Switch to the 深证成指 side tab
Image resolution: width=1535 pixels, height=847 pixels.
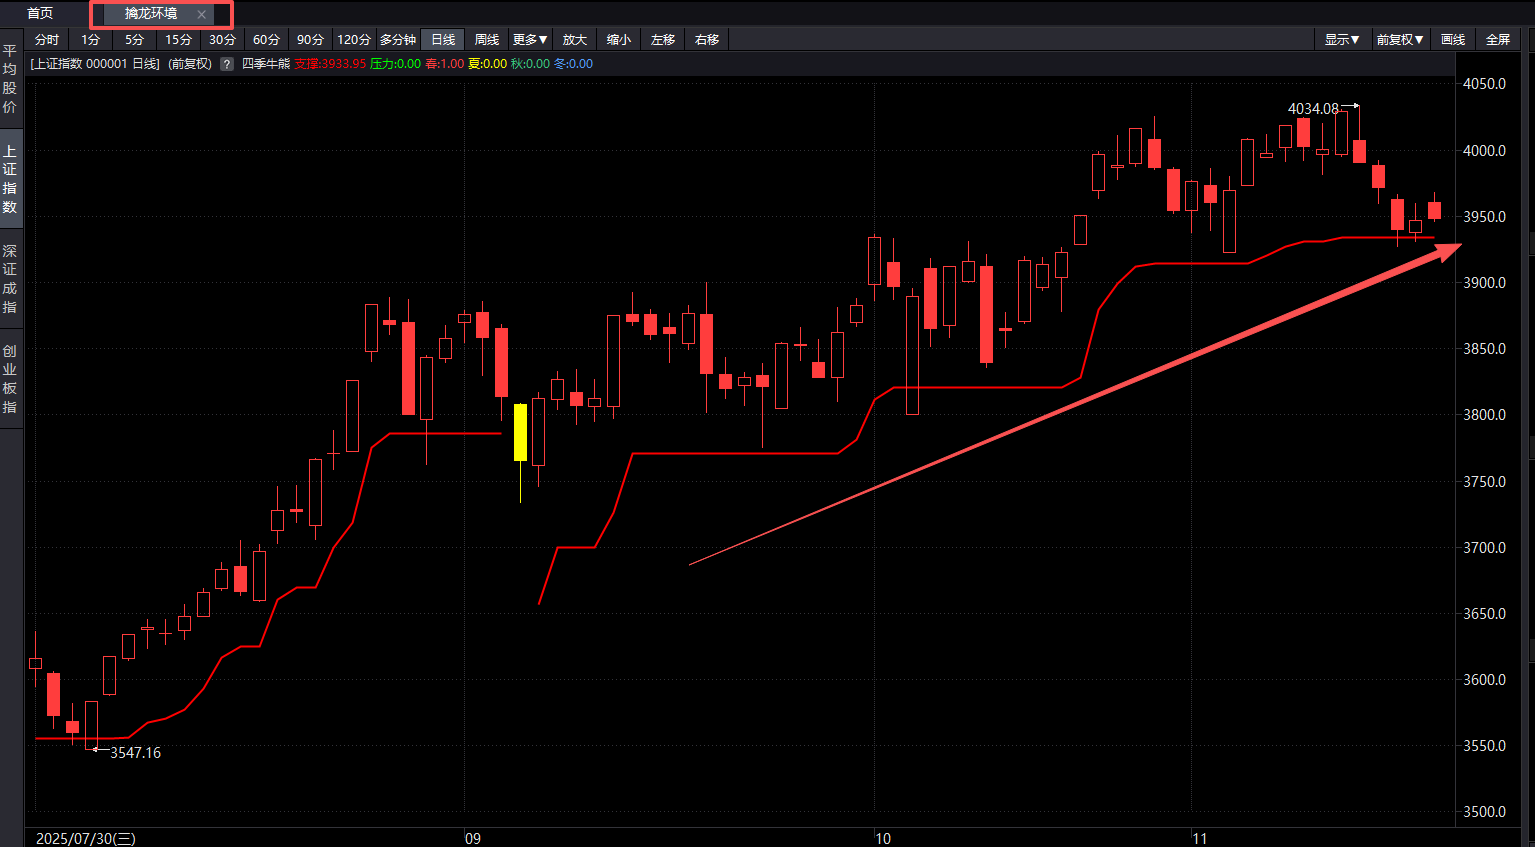[x=10, y=279]
